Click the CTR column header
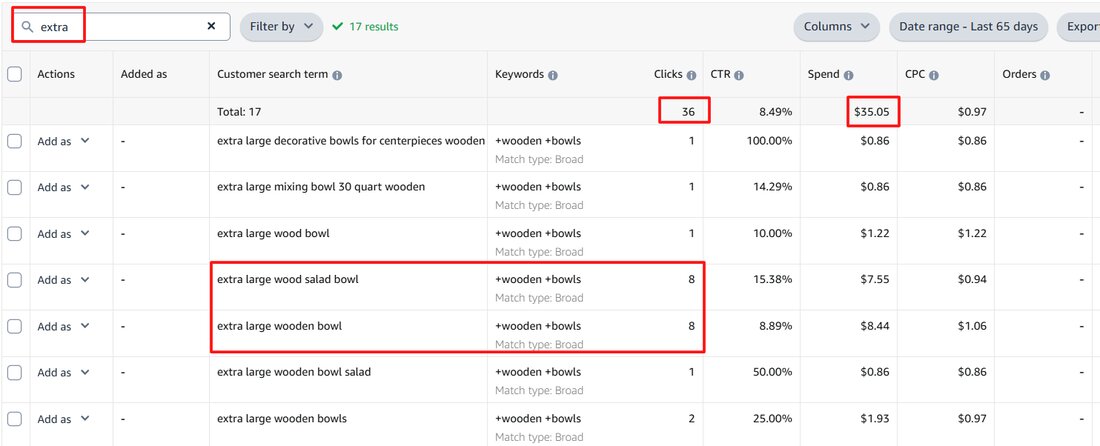The height and width of the screenshot is (446, 1100). 721,74
